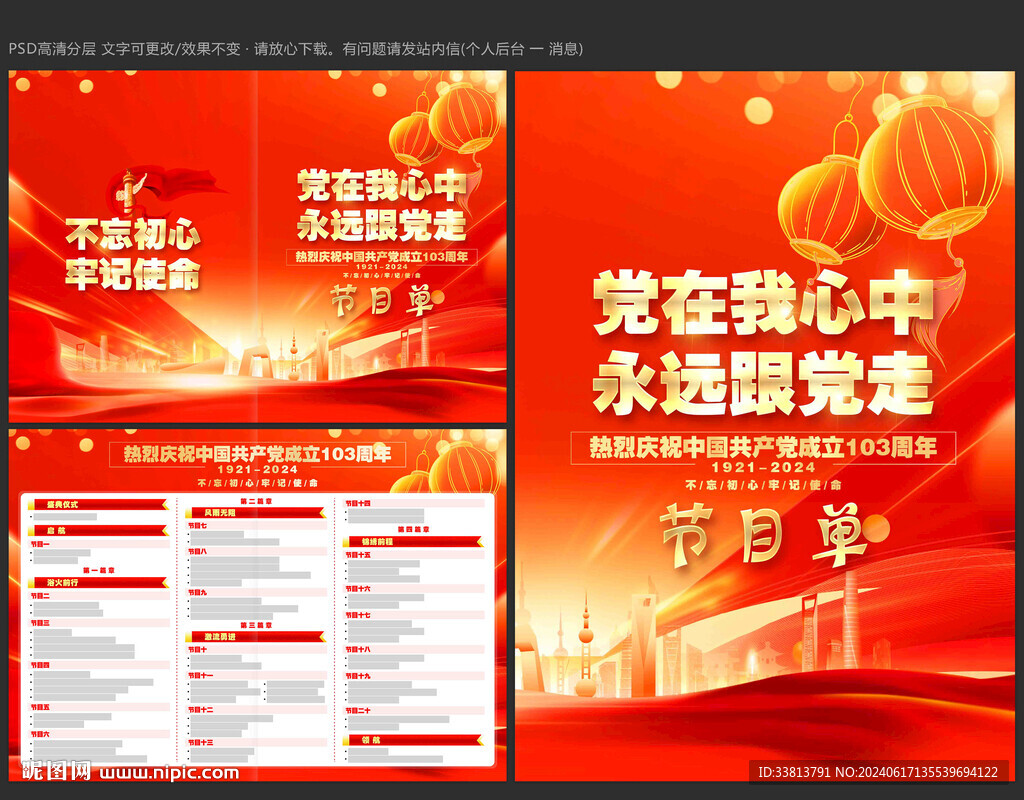Click 党在我心中 title on the large cover
This screenshot has width=1024, height=800.
pyautogui.click(x=763, y=304)
